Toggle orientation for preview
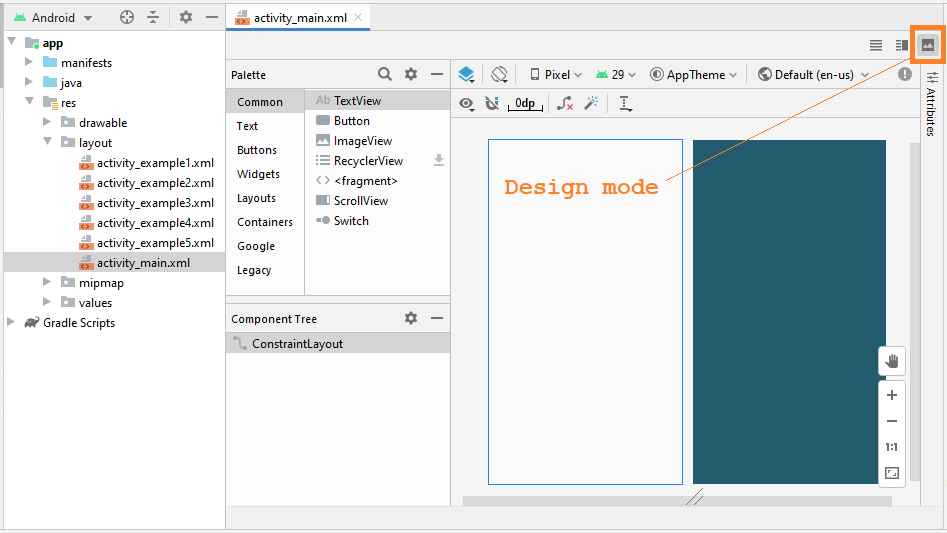Screen dimensions: 947x533 click(x=499, y=74)
